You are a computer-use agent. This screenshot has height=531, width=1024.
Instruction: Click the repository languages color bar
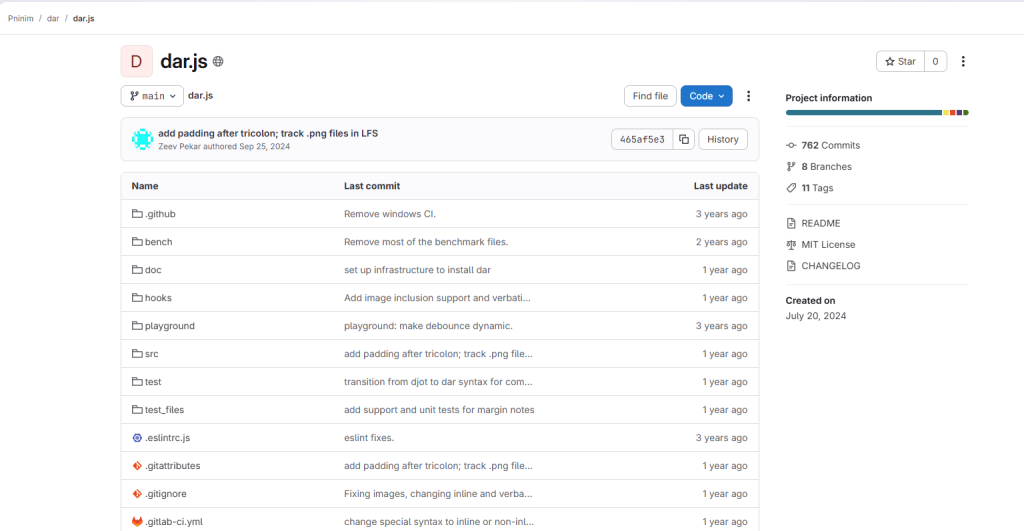pyautogui.click(x=876, y=113)
